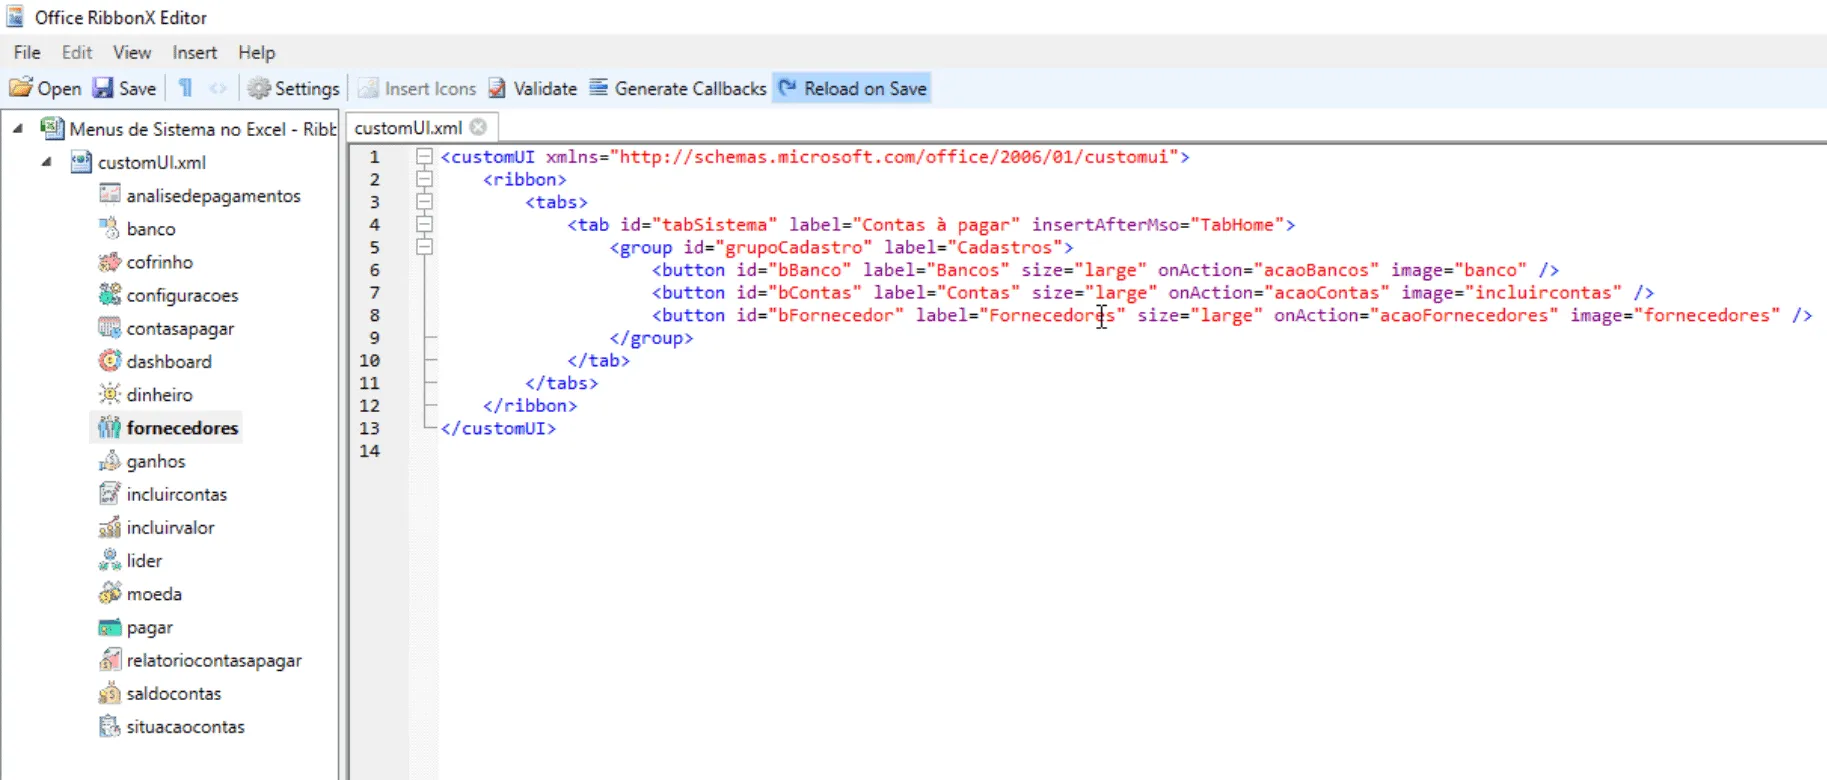Select the saldocontas icon item
Viewport: 1827px width, 780px height.
[159, 694]
